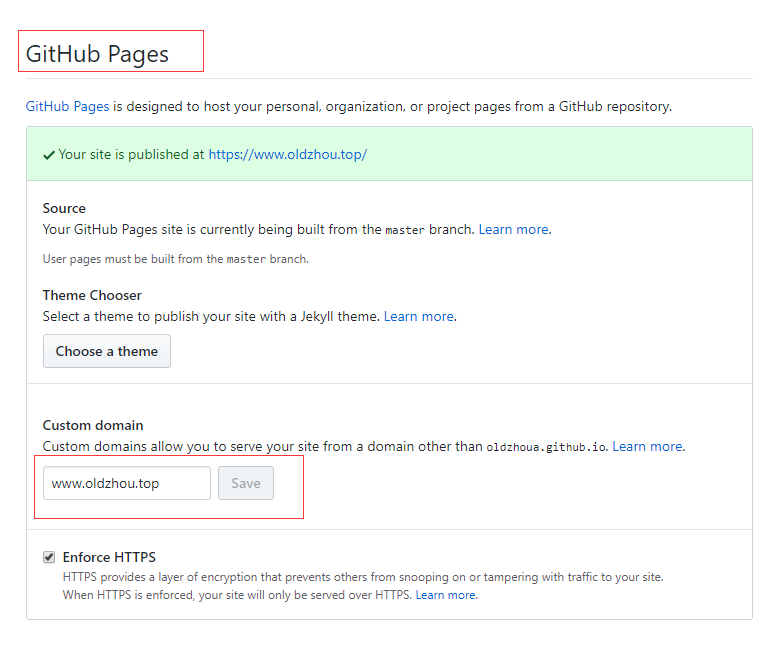Click Learn more in Source section
Screen dimensions: 784x649
[x=514, y=230]
